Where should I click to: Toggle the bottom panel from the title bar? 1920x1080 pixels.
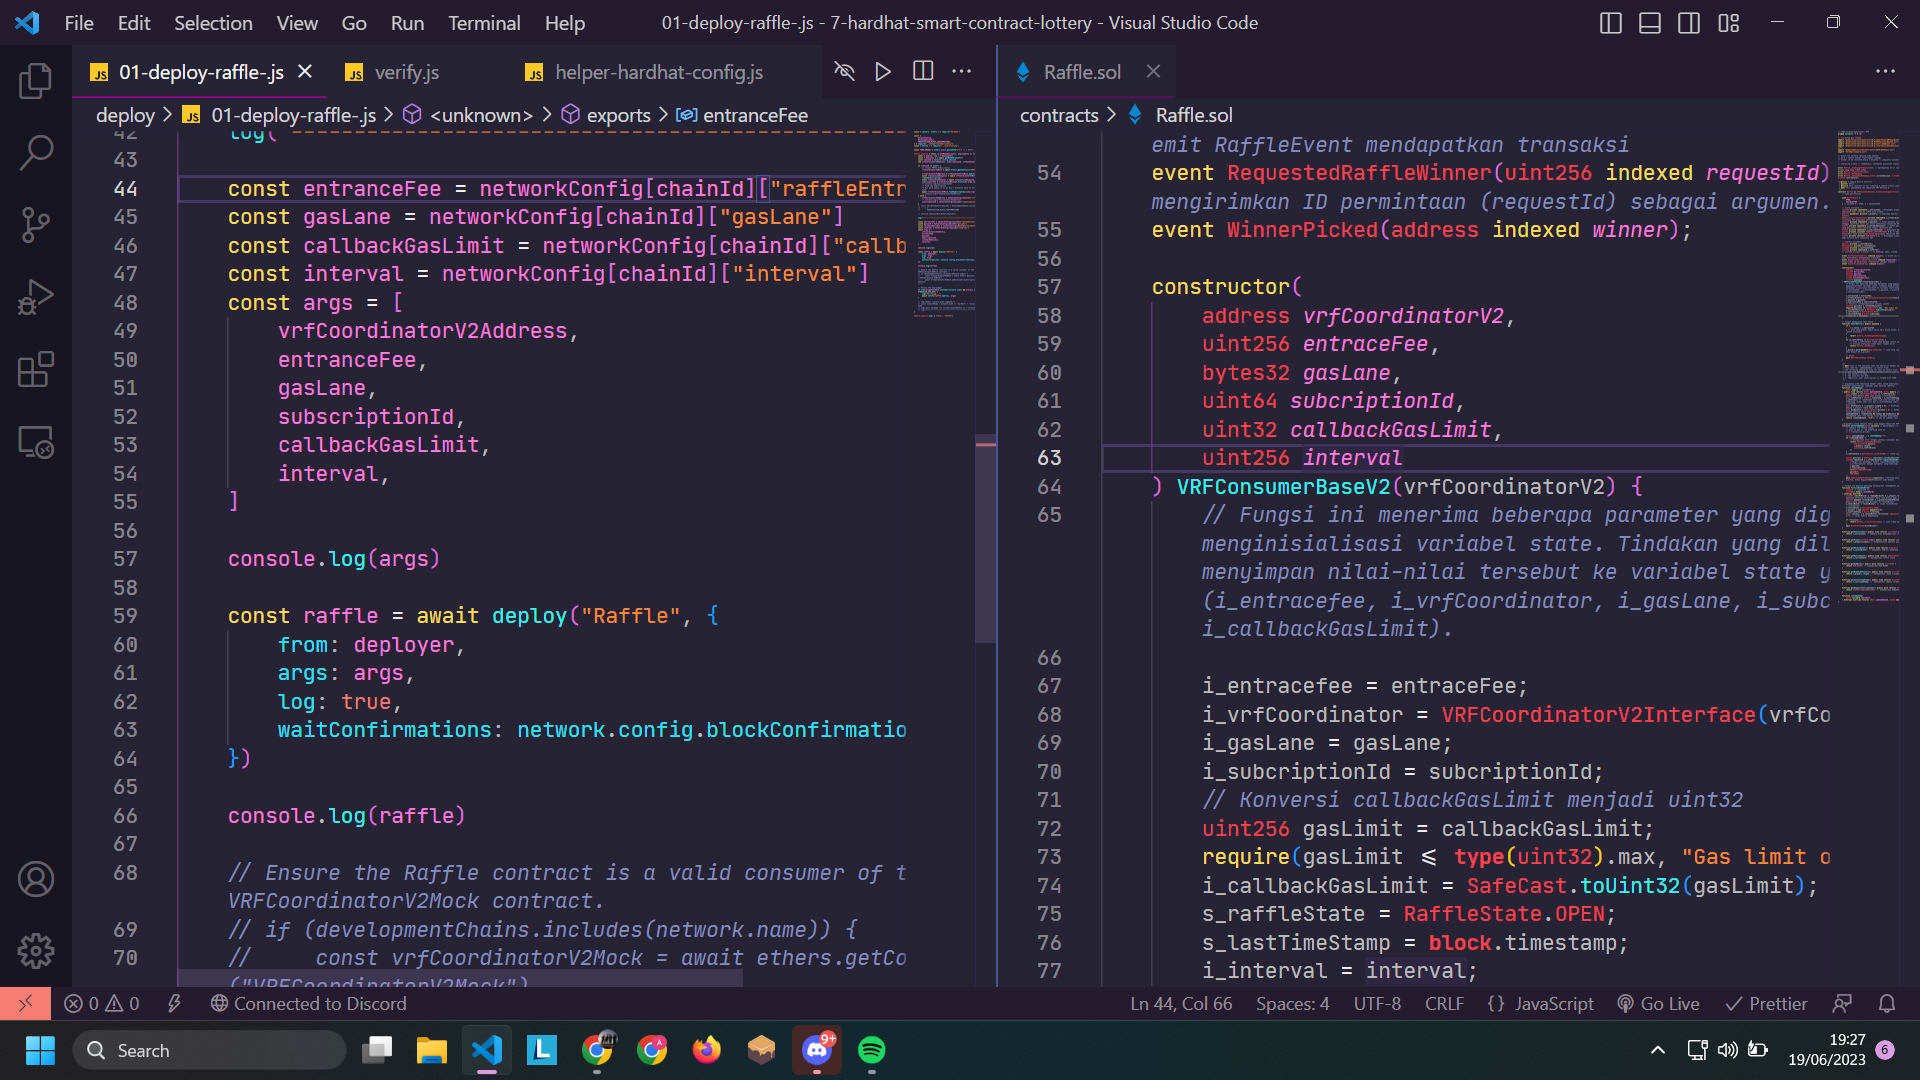coord(1649,22)
